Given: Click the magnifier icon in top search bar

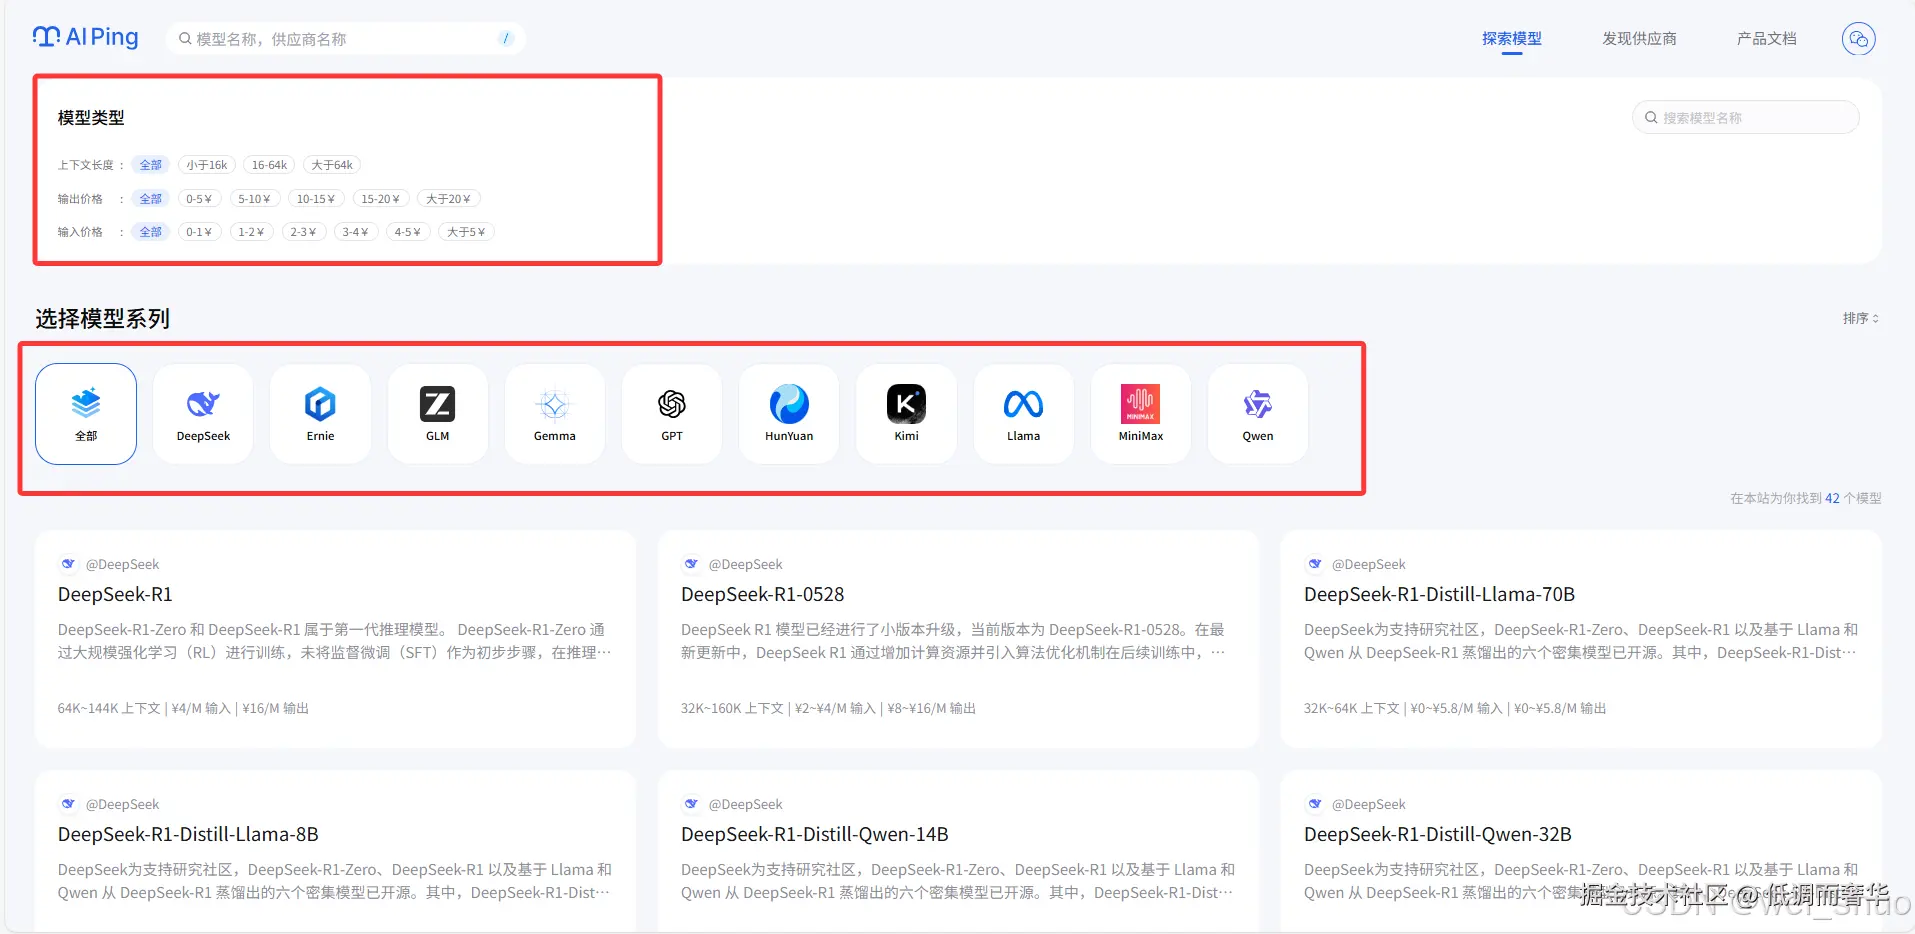Looking at the screenshot, I should point(185,39).
